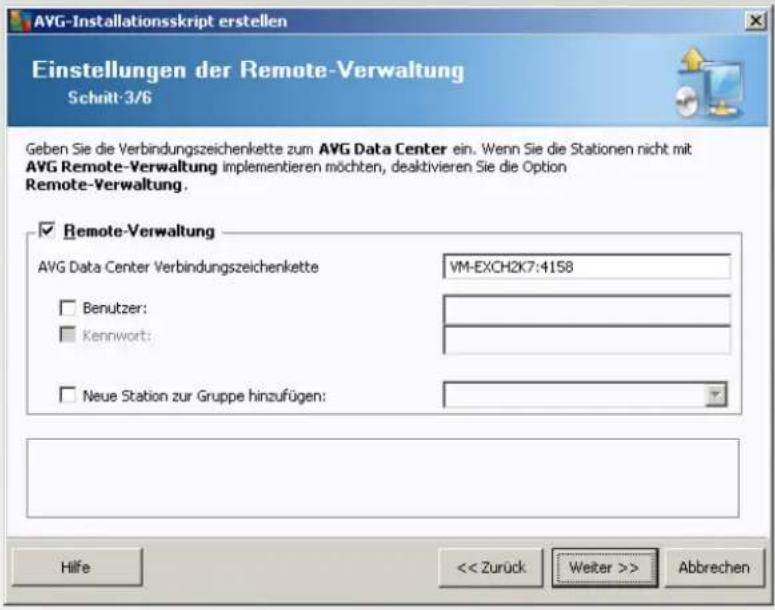Open the group selection dropdown arrow

716,395
